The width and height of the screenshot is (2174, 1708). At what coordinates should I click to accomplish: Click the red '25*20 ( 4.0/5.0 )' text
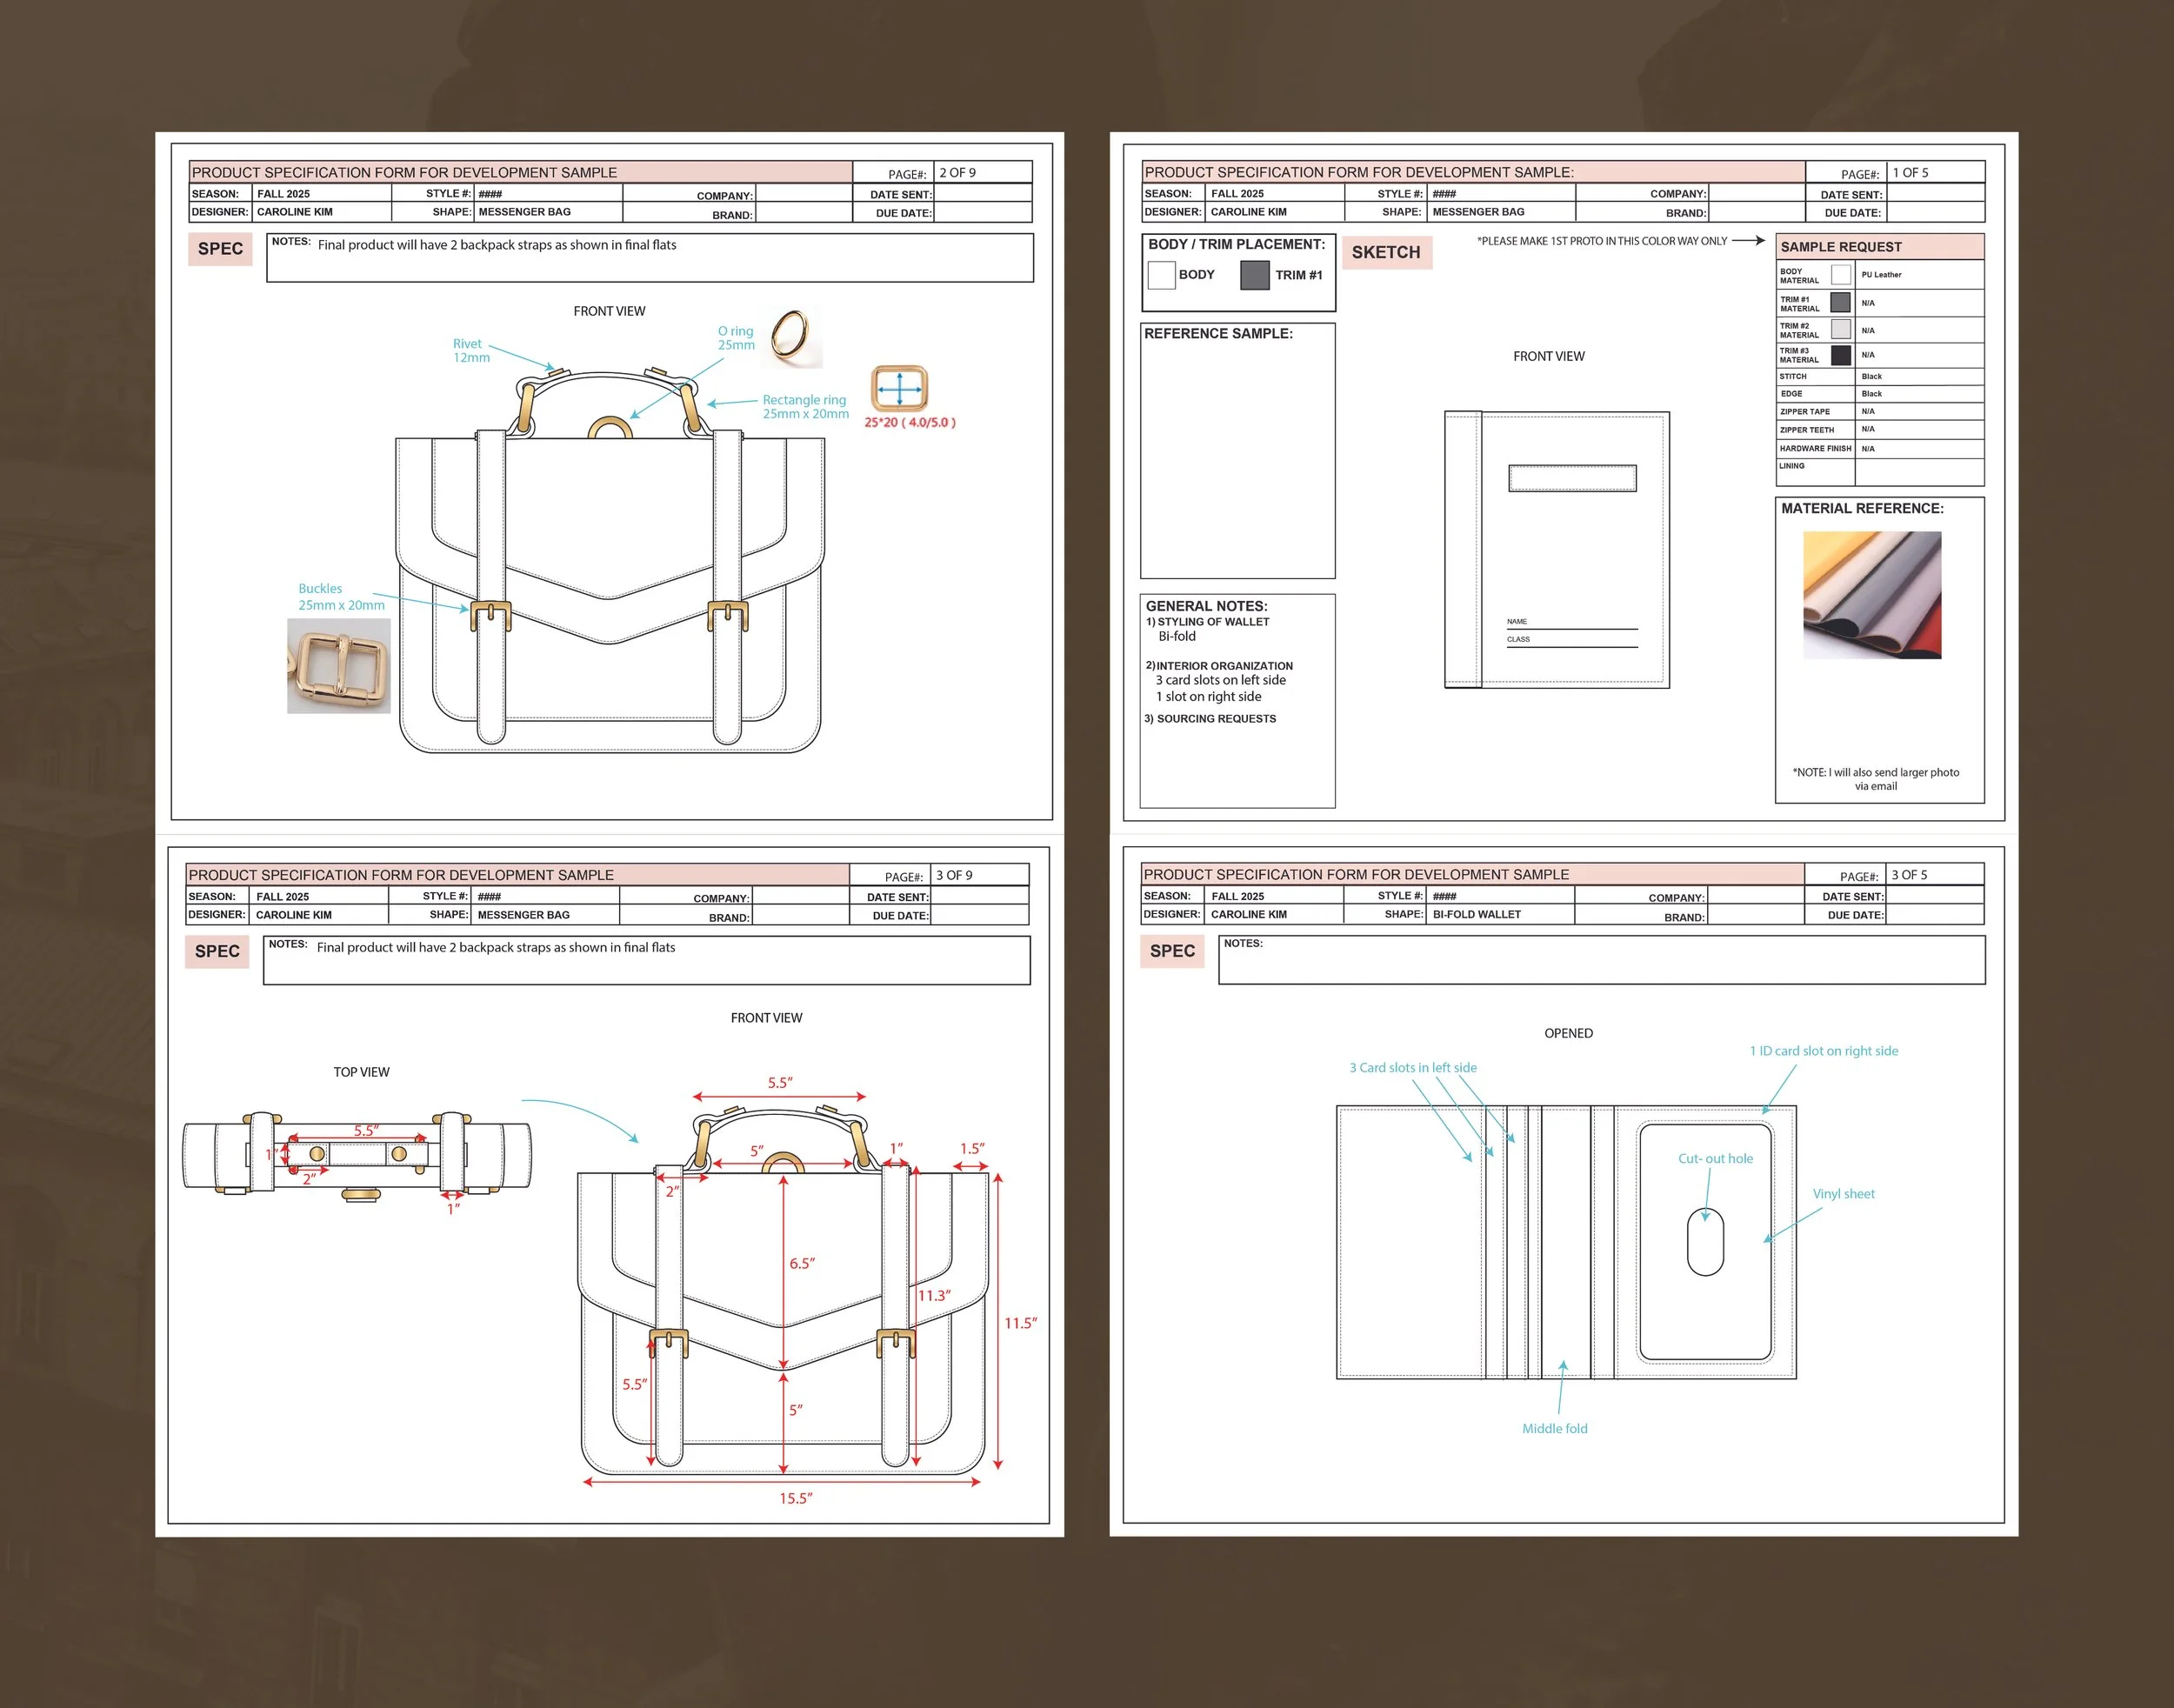point(910,423)
